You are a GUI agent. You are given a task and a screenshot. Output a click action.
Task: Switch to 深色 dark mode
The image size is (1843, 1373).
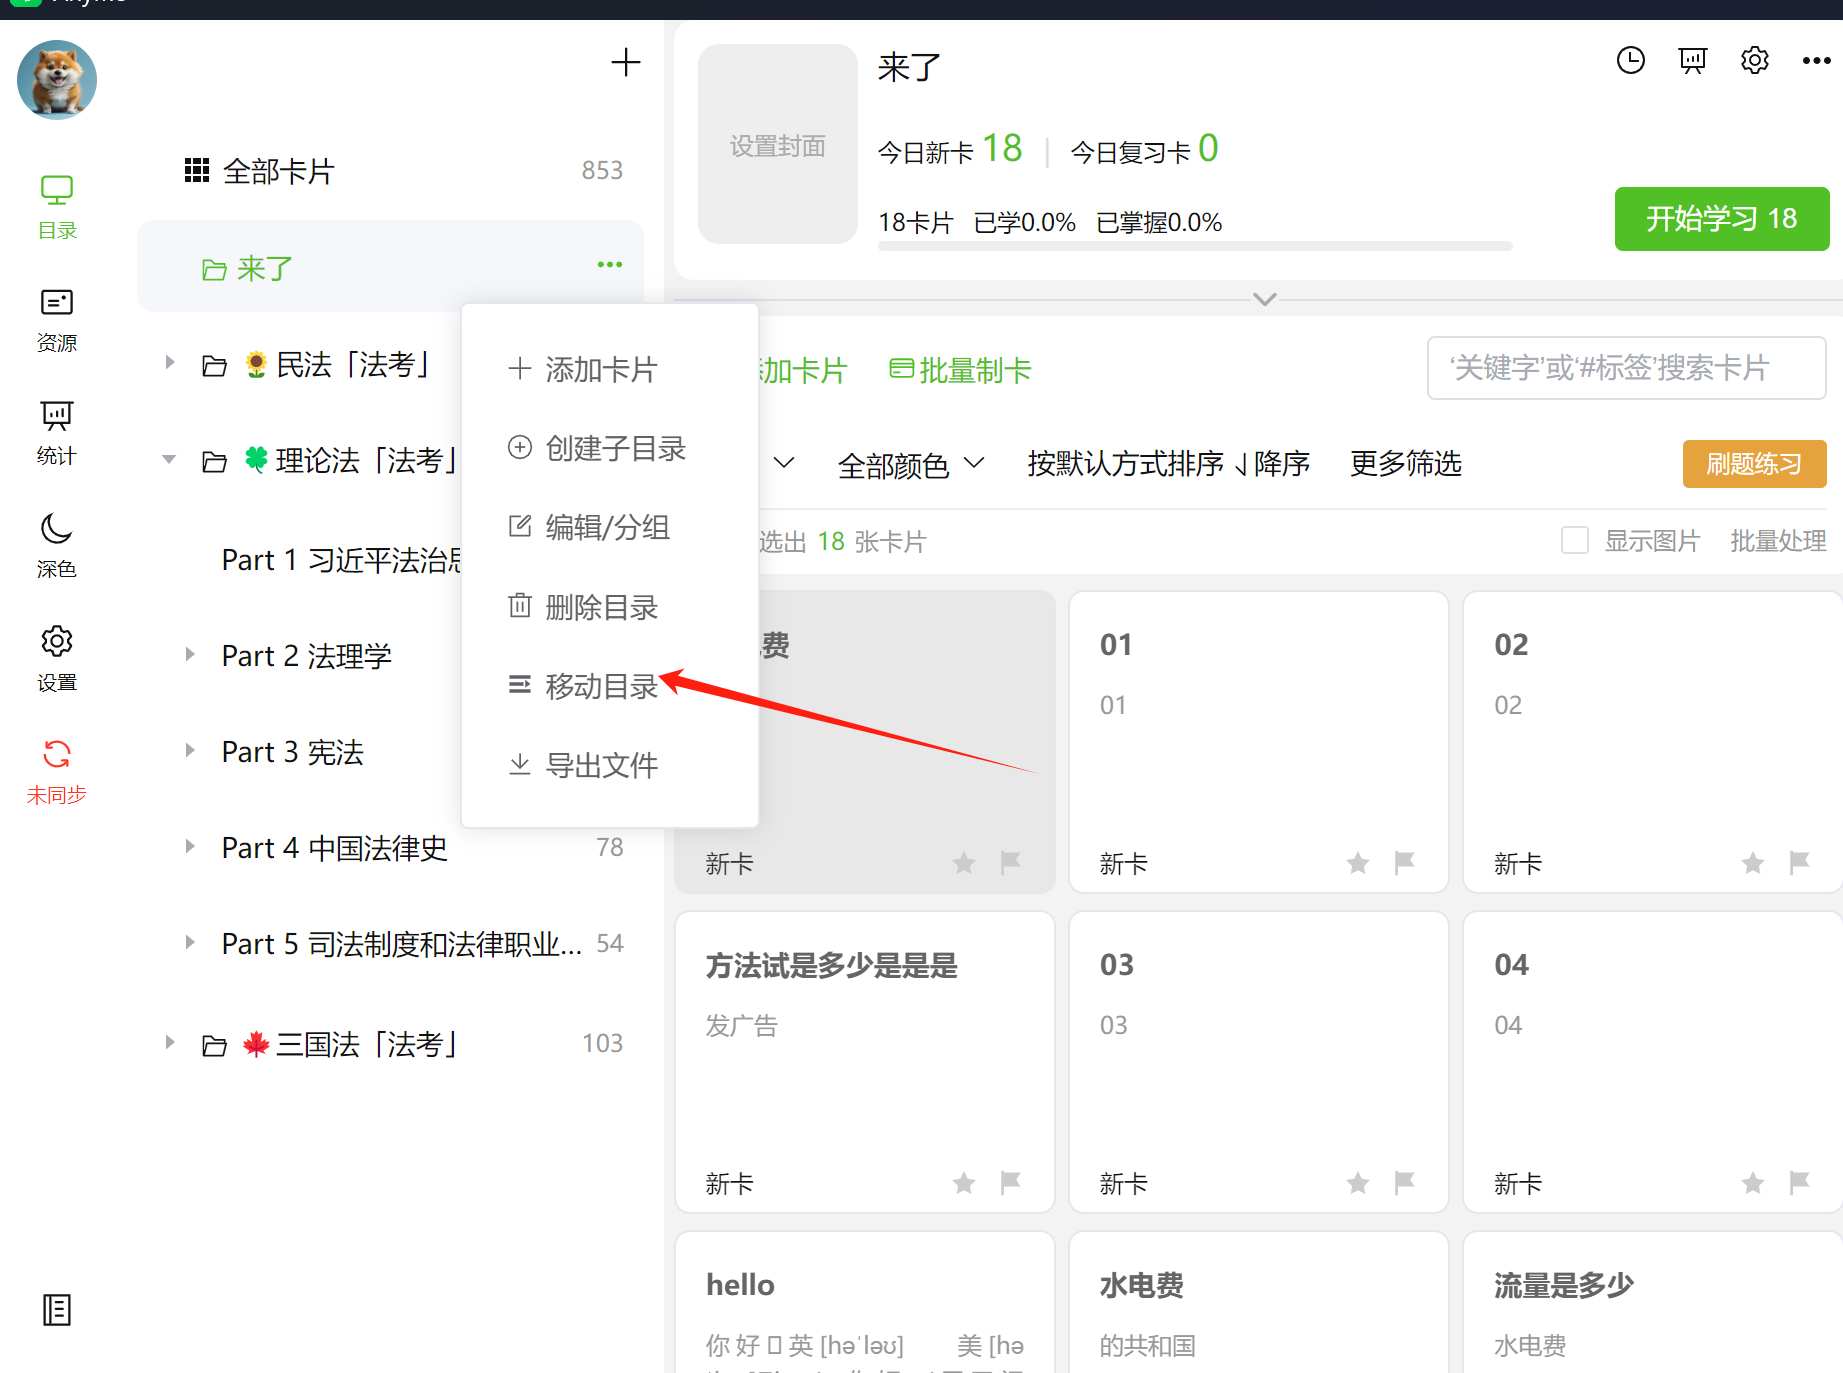(57, 546)
